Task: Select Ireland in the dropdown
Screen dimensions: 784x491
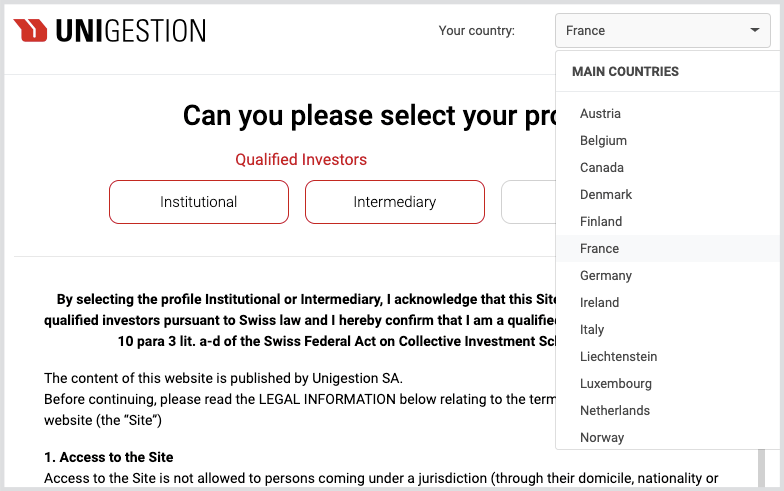Action: tap(668, 302)
